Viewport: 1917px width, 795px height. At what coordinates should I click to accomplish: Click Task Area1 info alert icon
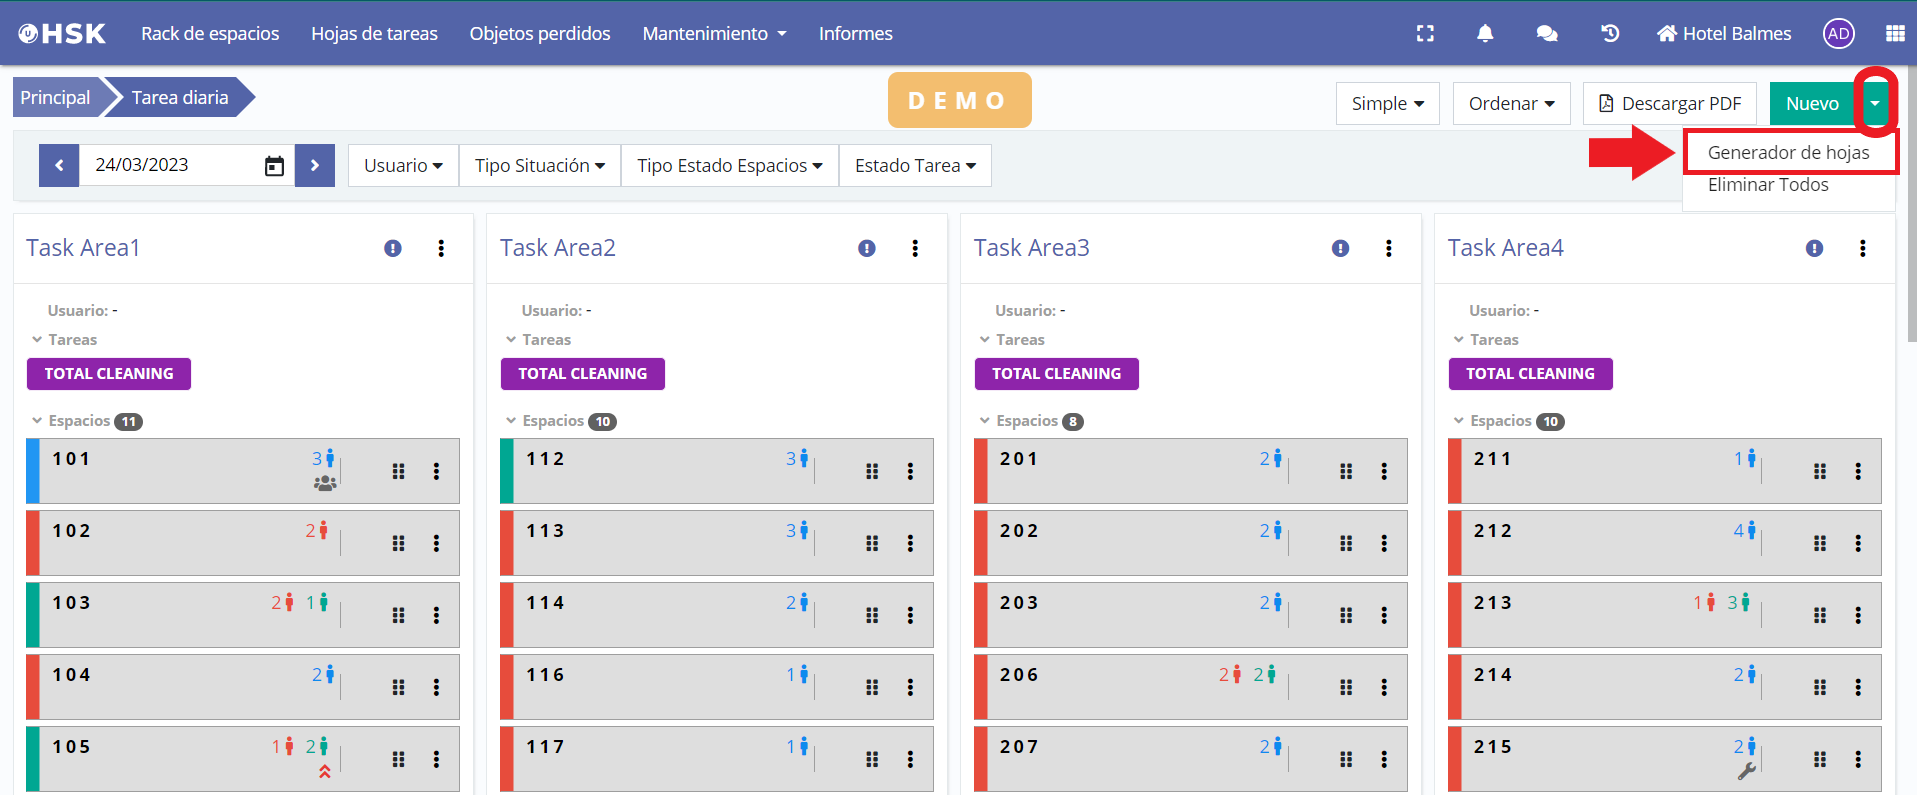click(393, 249)
